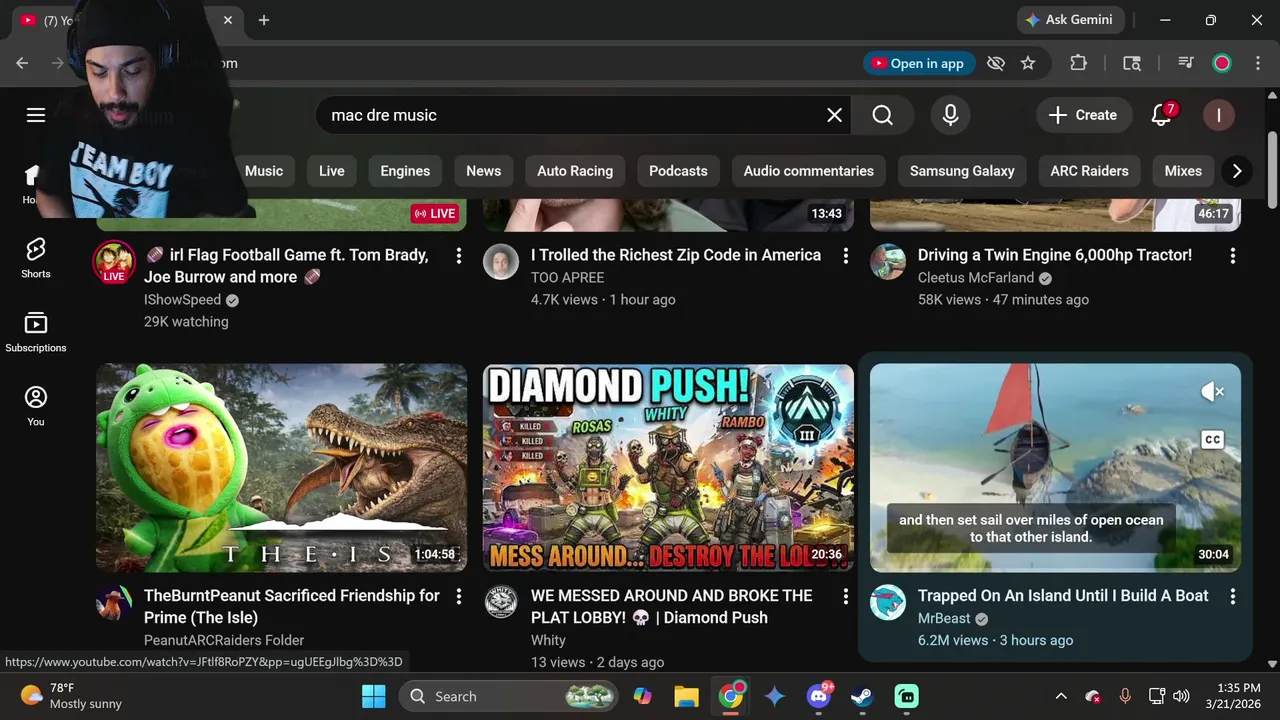Viewport: 1280px width, 720px height.
Task: Open 'Trapped On An Island' video title
Action: click(1063, 595)
